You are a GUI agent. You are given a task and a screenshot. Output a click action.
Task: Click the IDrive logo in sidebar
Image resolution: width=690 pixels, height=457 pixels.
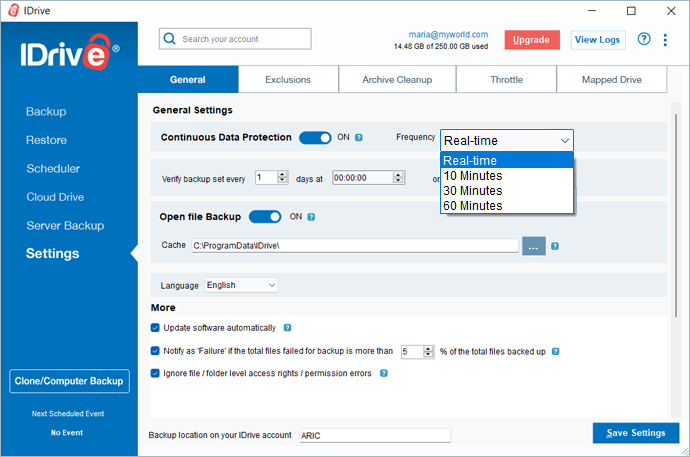pyautogui.click(x=70, y=52)
